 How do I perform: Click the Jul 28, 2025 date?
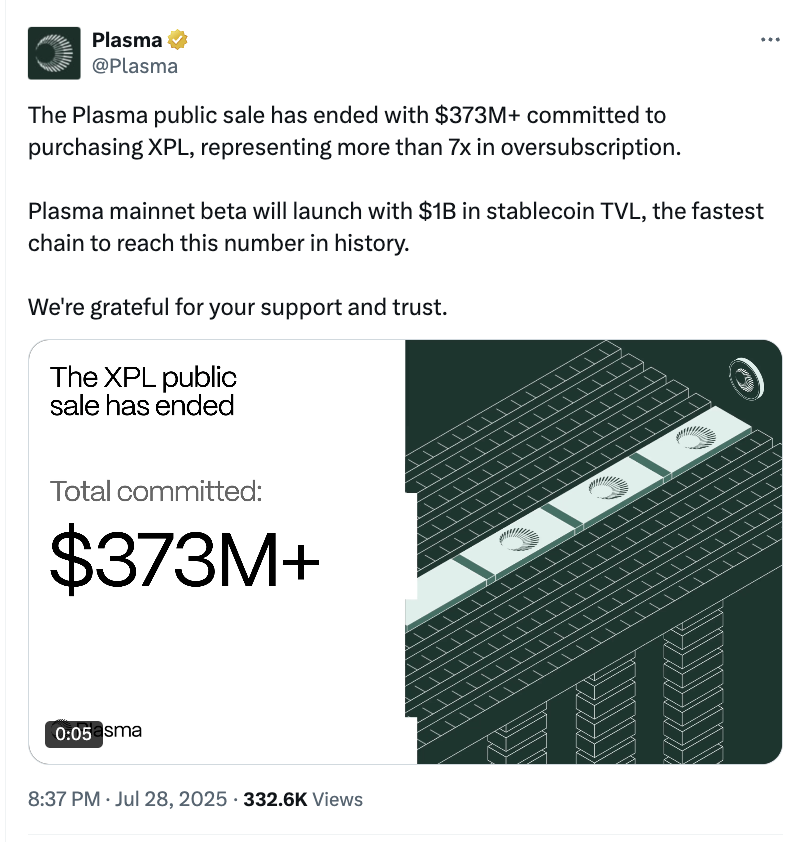point(172,799)
